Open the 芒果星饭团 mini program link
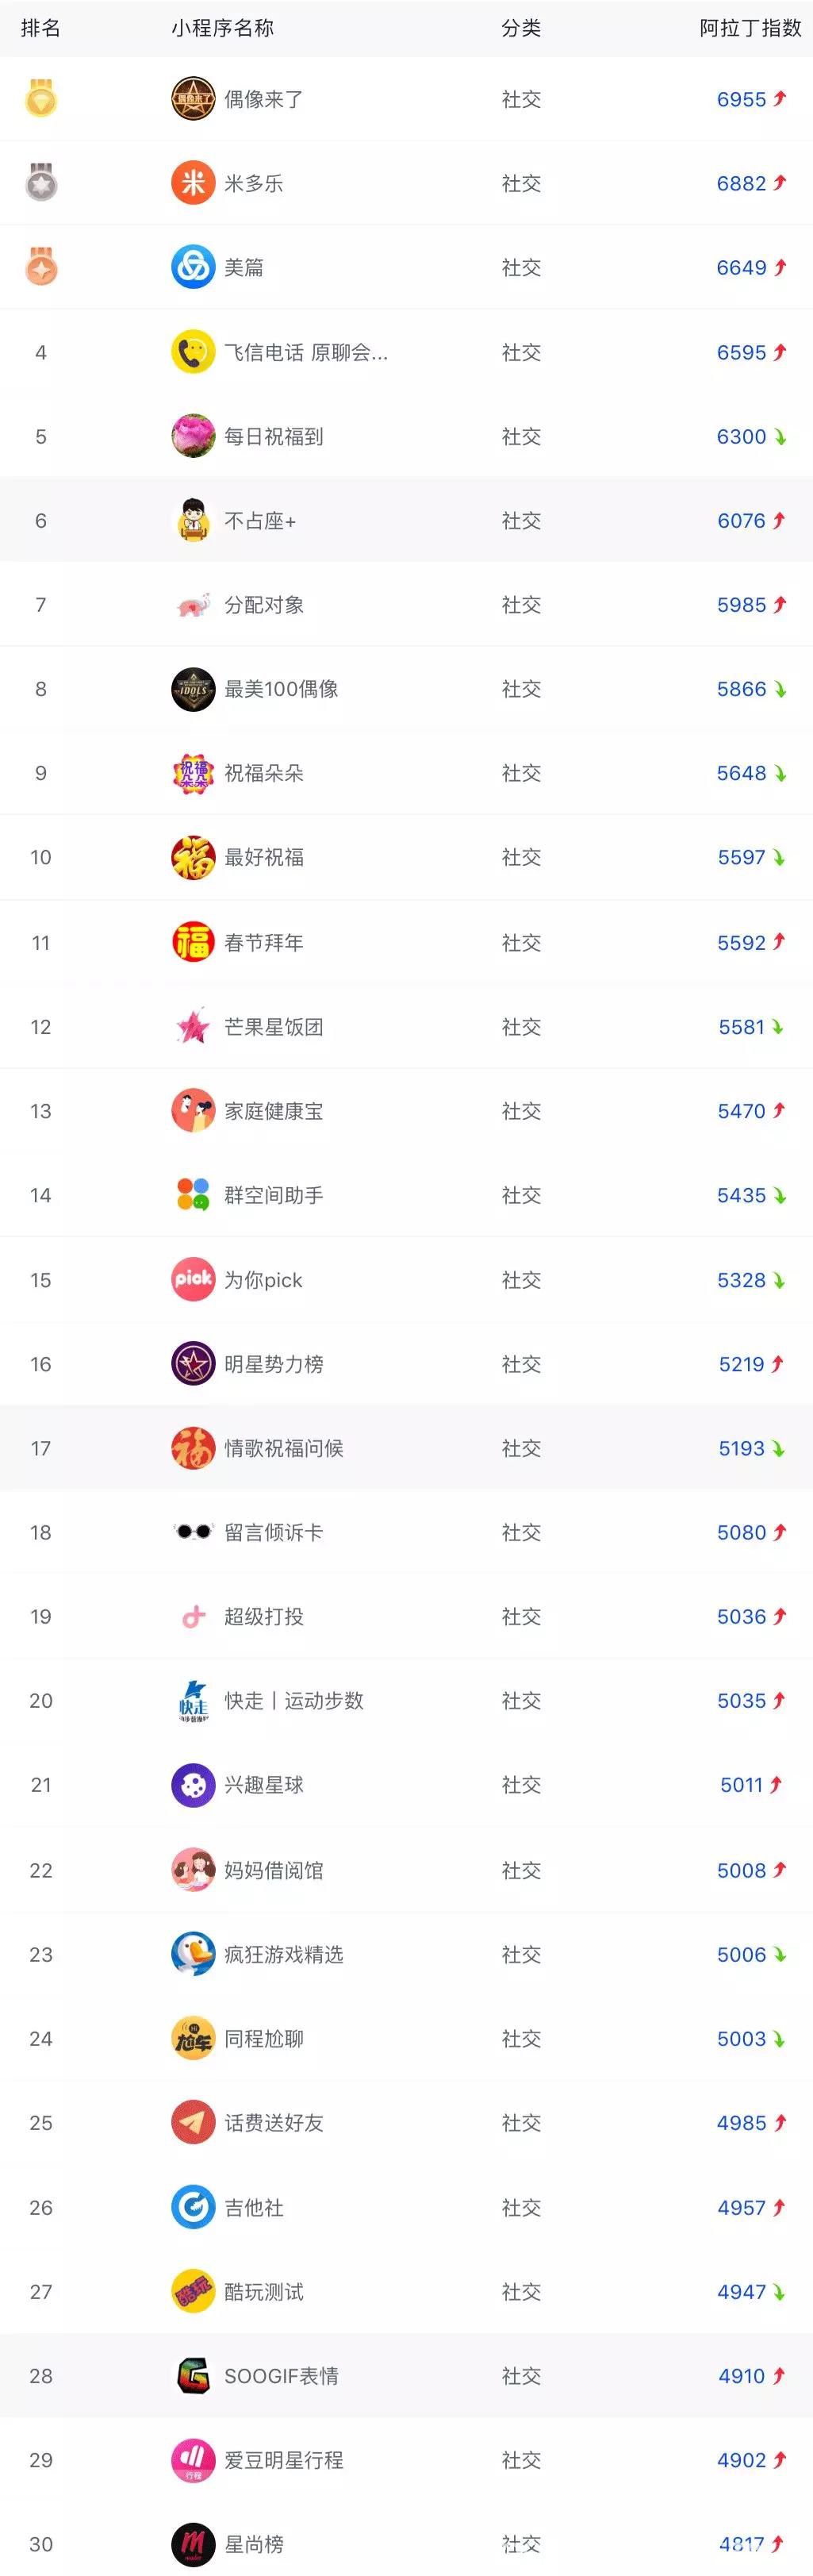This screenshot has width=813, height=2576. click(x=273, y=1027)
